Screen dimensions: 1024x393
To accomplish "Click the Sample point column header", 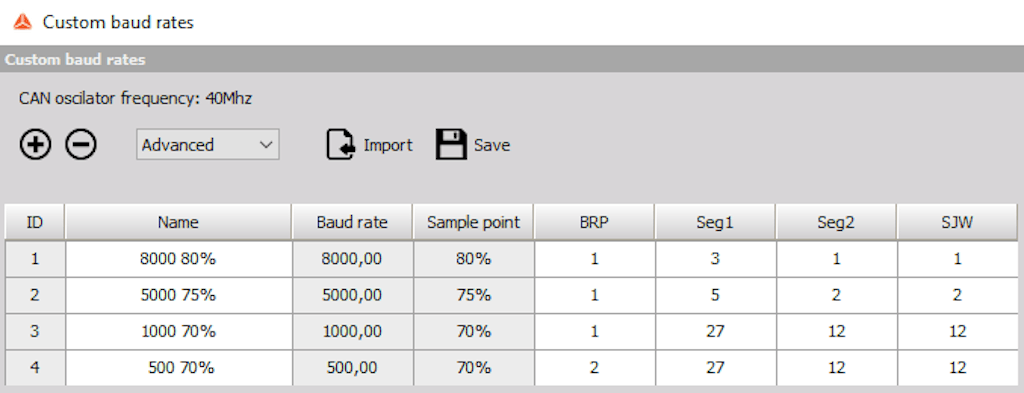I will (473, 223).
